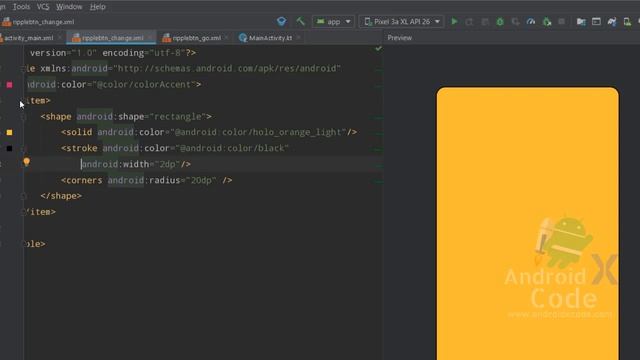Close the ripplebtn_go.xml tab
Screen dimensions: 640x360
[x=227, y=38]
